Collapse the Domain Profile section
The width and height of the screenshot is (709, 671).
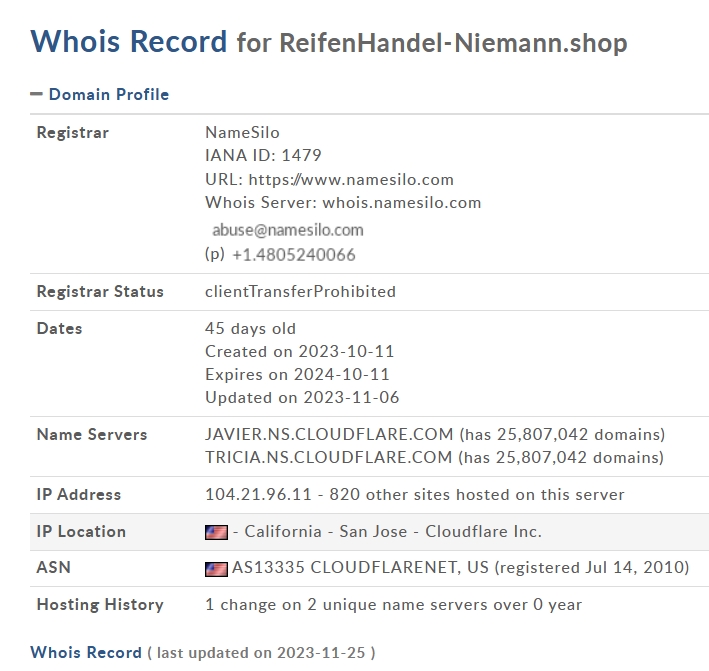(x=99, y=95)
